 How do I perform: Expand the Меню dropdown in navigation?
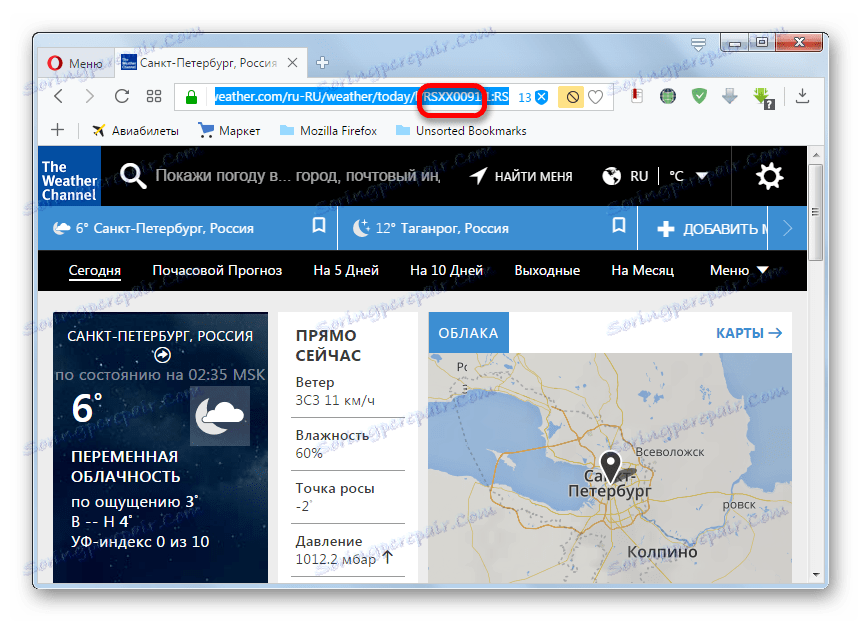(738, 271)
